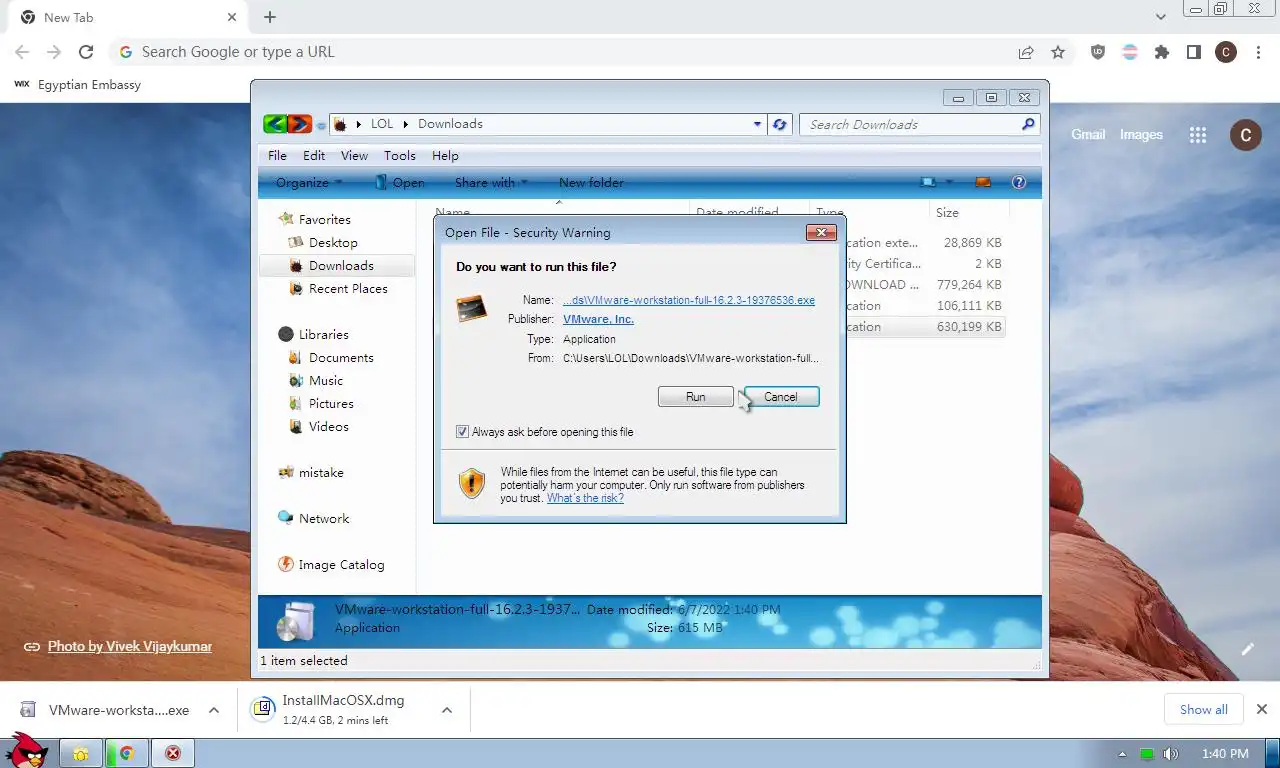Click the Chrome icon in the taskbar
This screenshot has height=768, width=1280.
(x=127, y=753)
